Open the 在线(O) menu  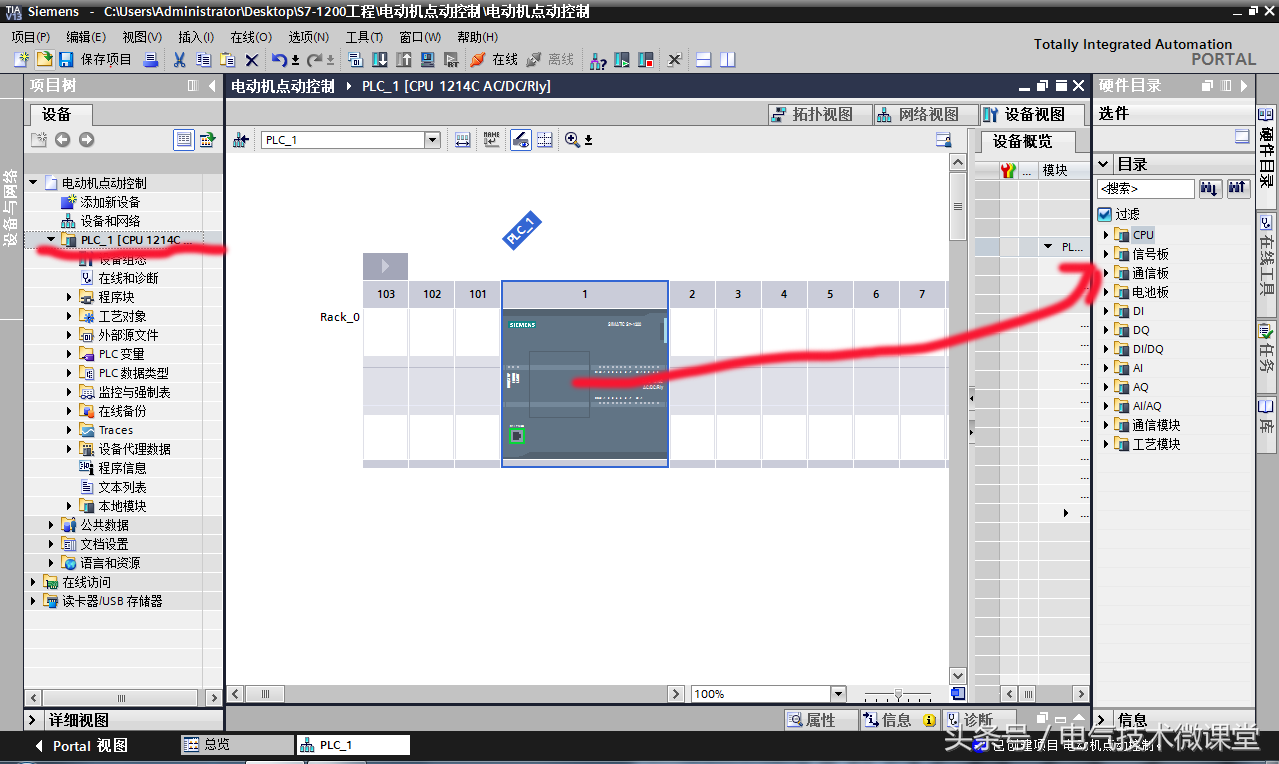point(251,37)
